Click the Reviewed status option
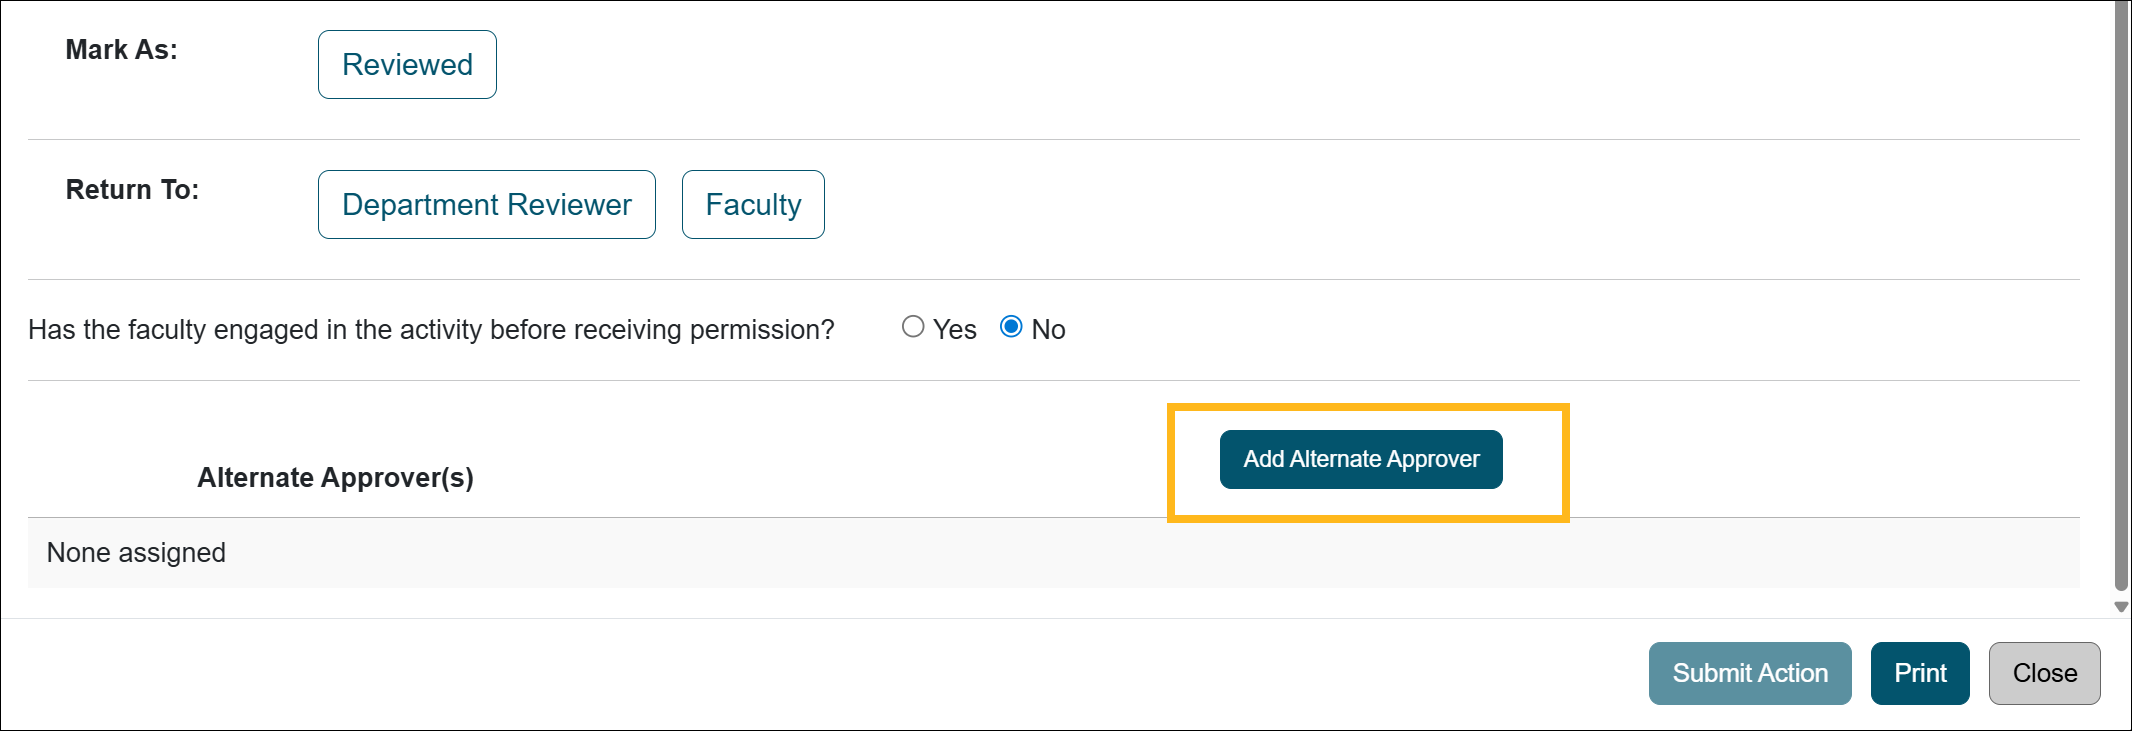This screenshot has height=731, width=2132. point(406,64)
